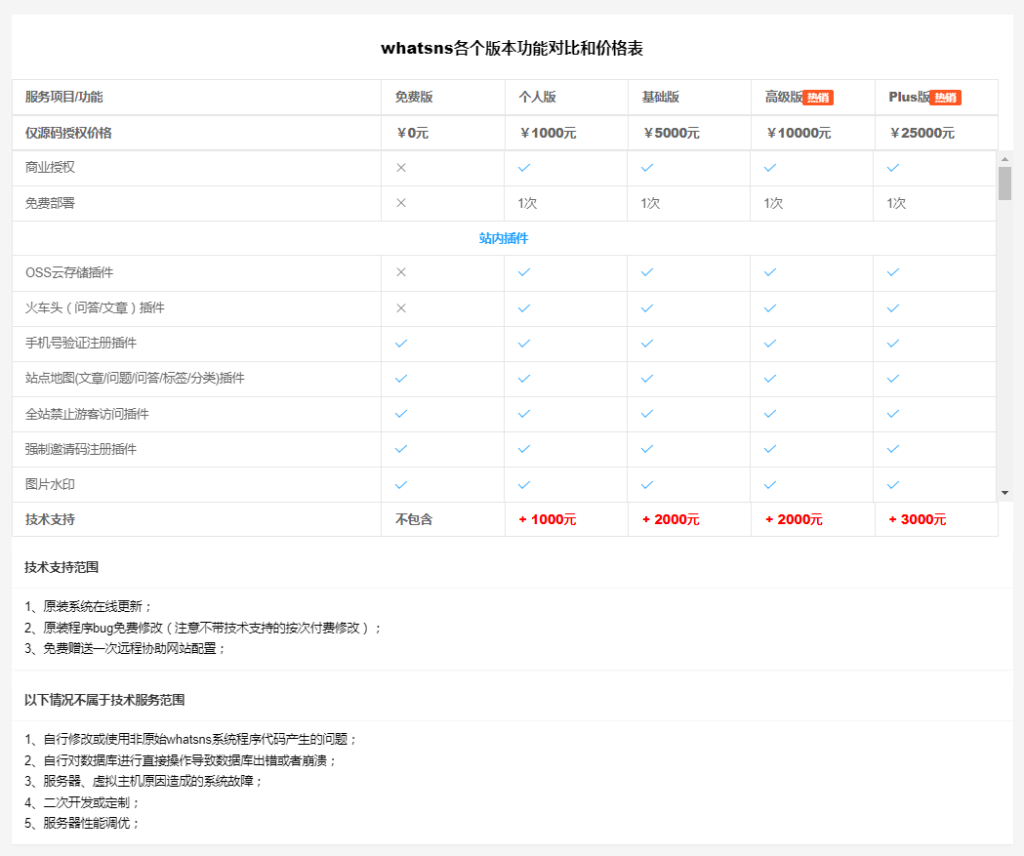Click the checkmark for 火车头插件 under Plus版
This screenshot has width=1024, height=856.
click(x=893, y=308)
